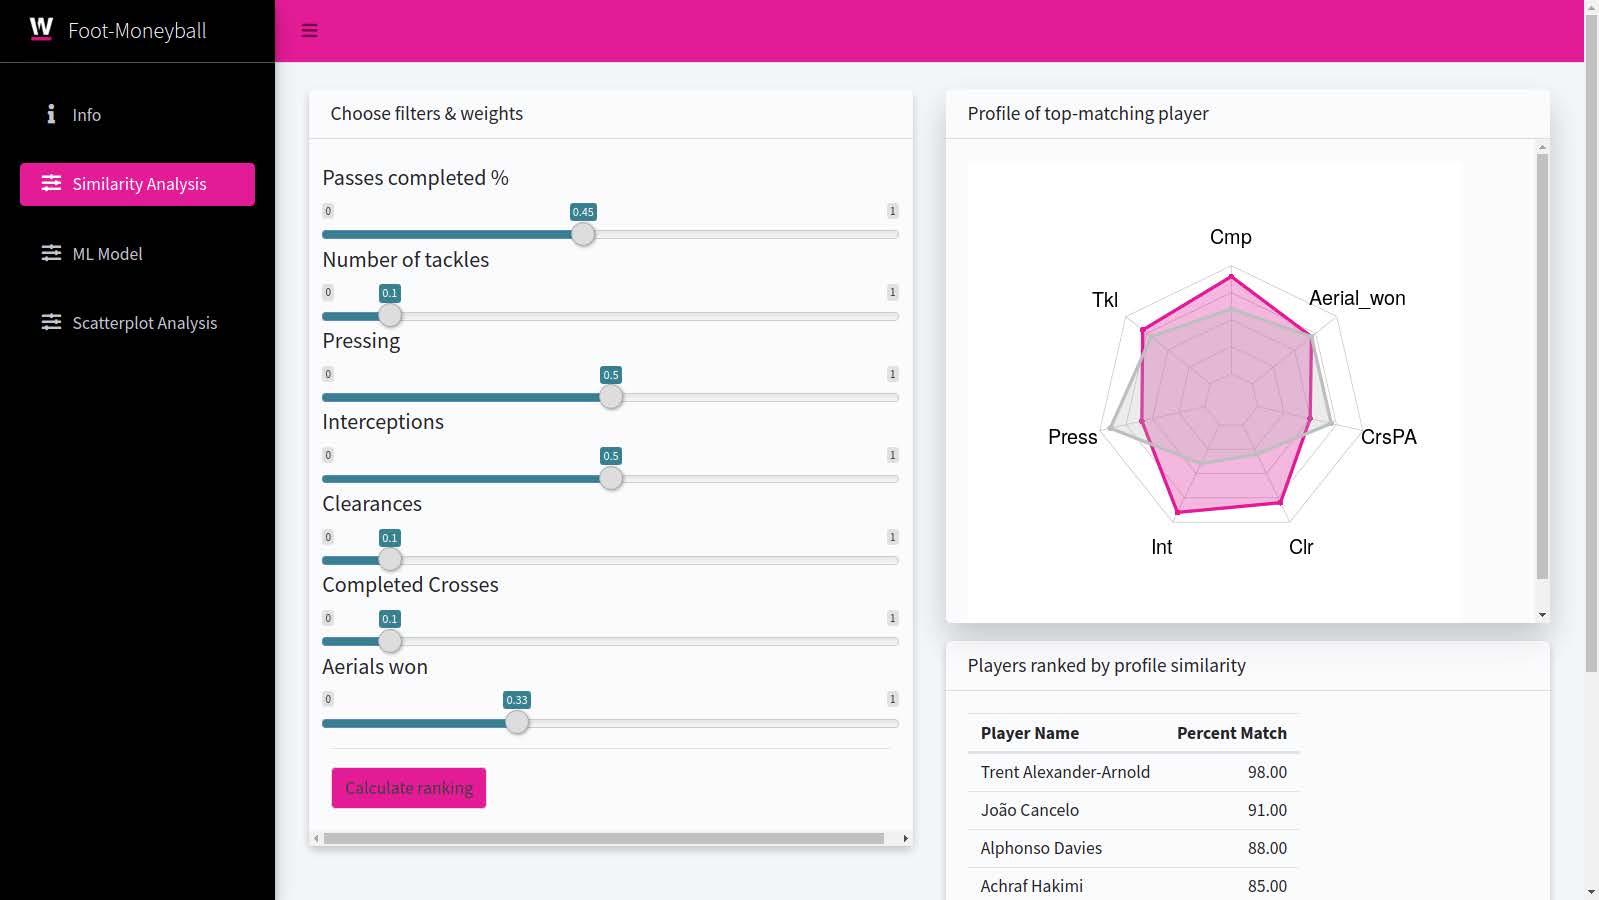Click the Tkl label on the radar chart

[1105, 300]
